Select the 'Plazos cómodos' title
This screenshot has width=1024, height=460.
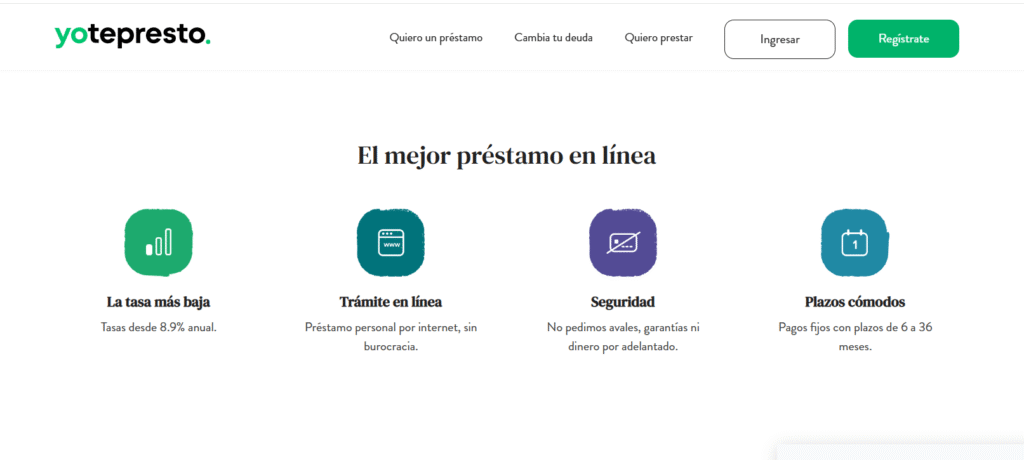click(x=855, y=303)
